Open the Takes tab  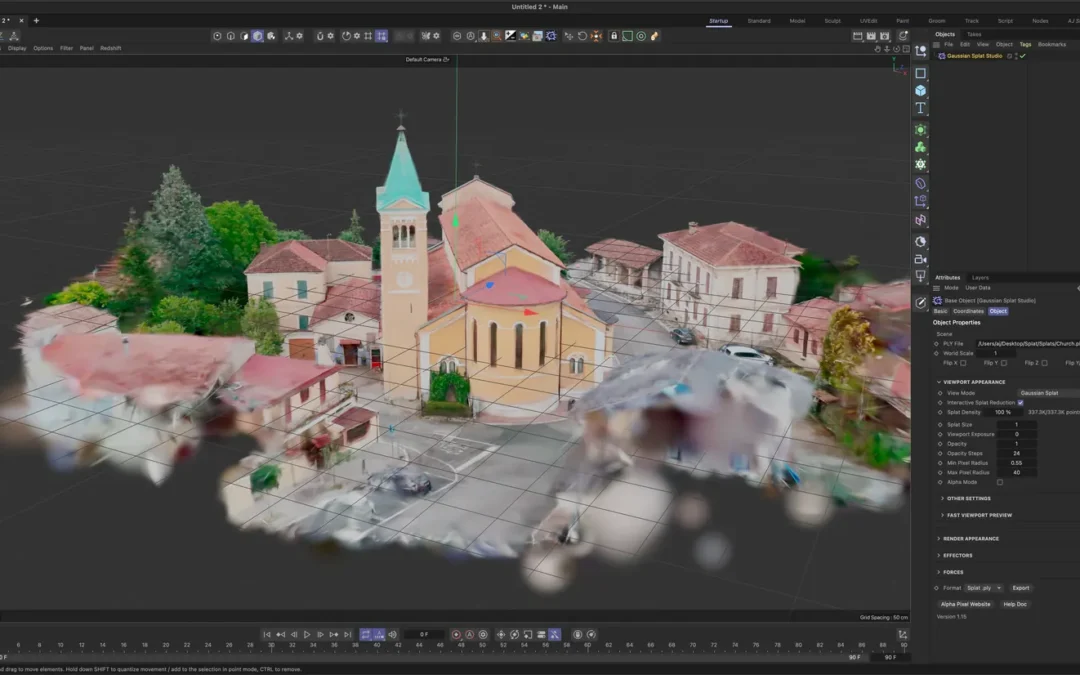[x=974, y=34]
